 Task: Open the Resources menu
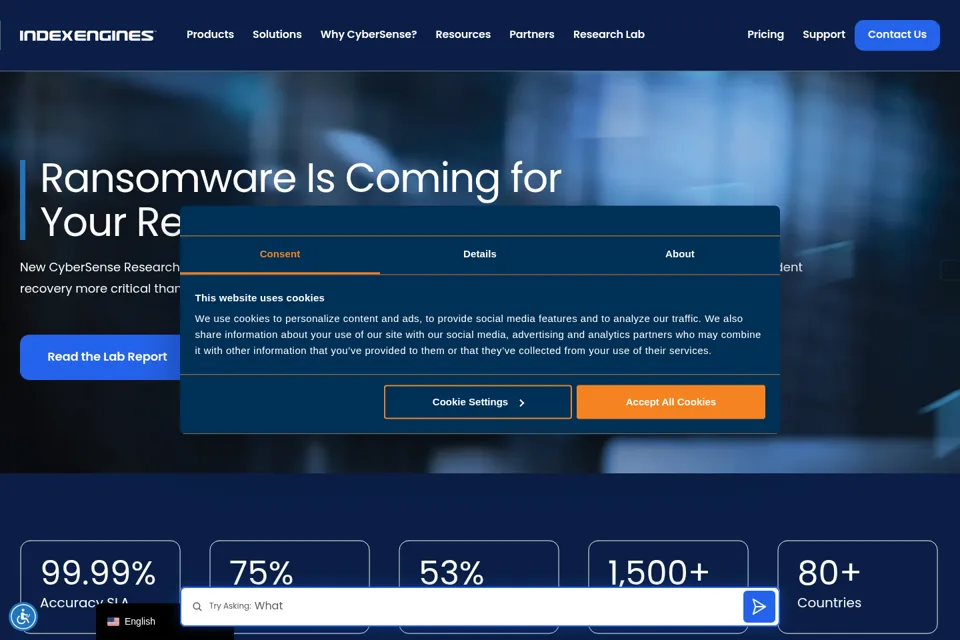coord(463,34)
